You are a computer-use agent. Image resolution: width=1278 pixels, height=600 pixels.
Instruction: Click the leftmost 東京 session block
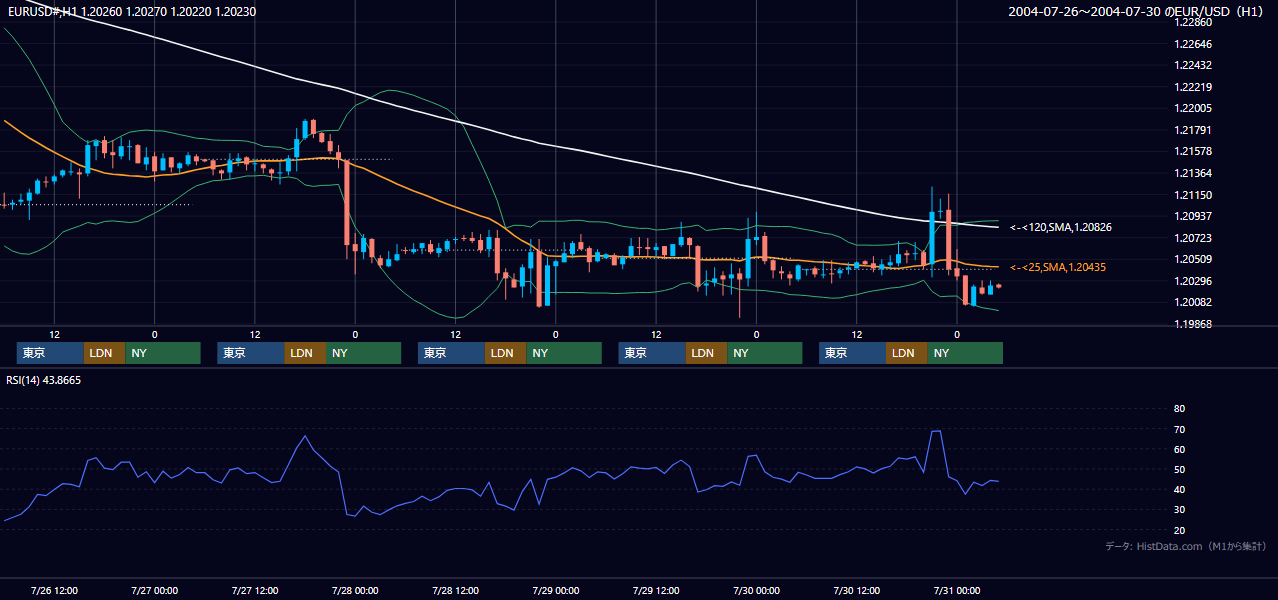pos(50,353)
